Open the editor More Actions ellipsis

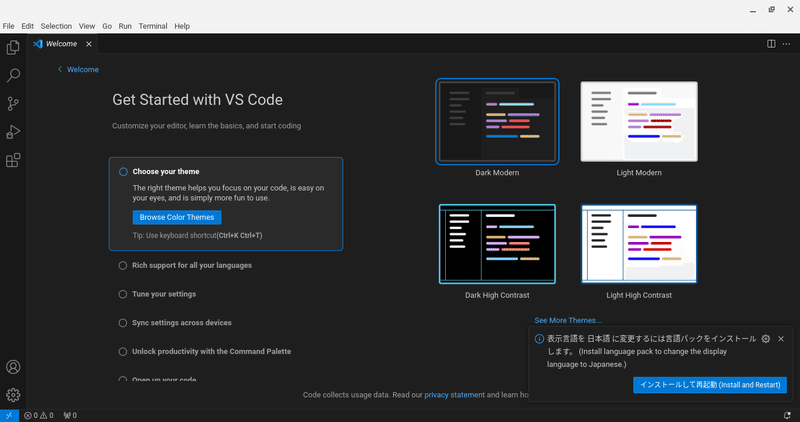786,44
